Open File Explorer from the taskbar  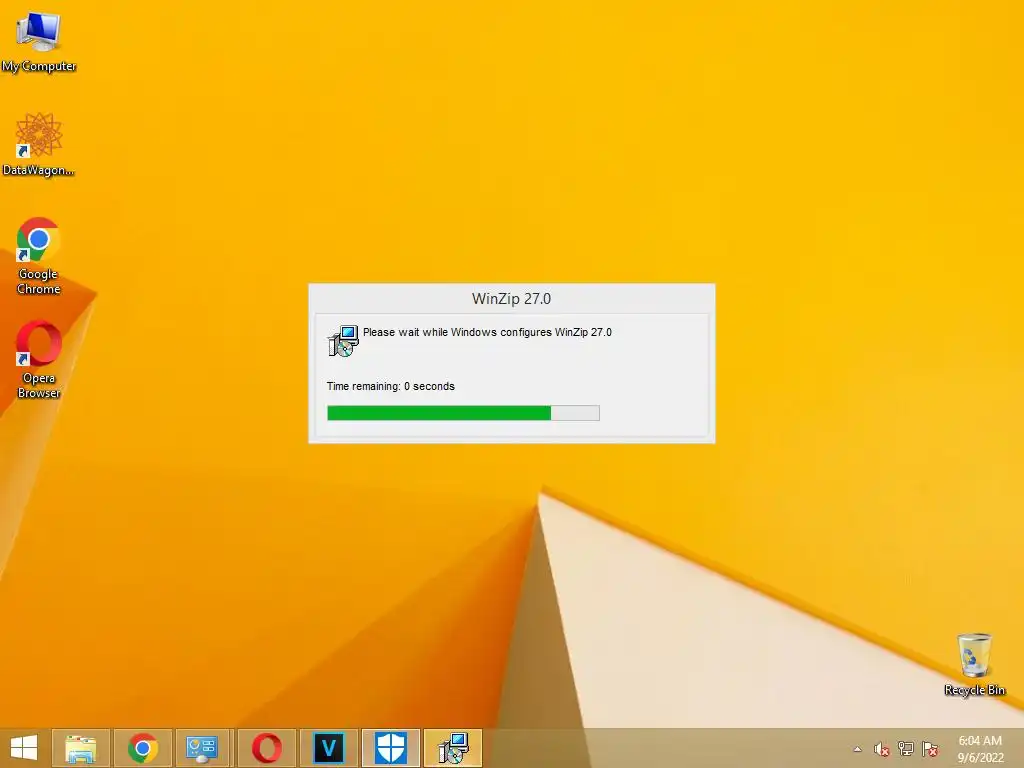pyautogui.click(x=81, y=748)
